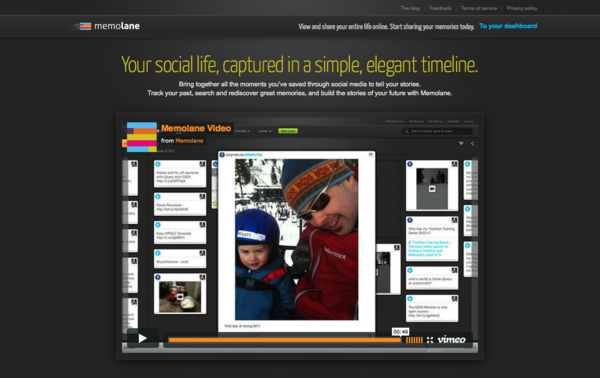The width and height of the screenshot is (600, 378).
Task: Click the 'Memolane Video' title link
Action: (196, 128)
